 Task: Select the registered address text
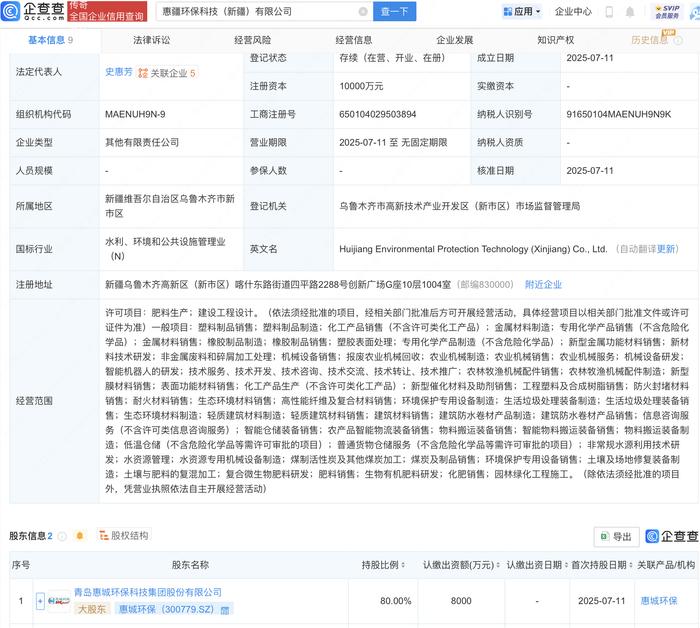tap(278, 285)
